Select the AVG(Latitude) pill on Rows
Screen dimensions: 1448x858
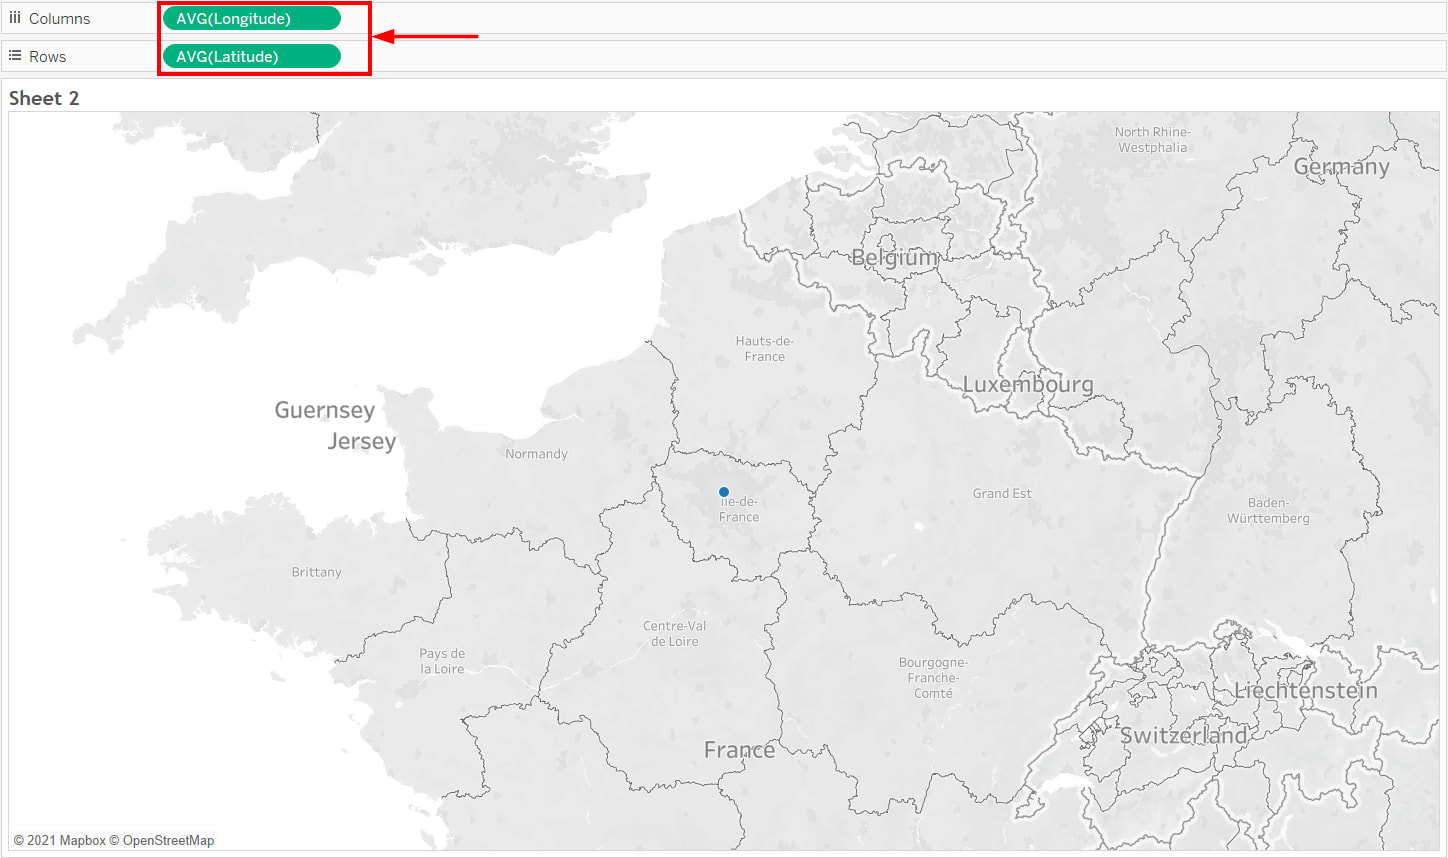pos(251,56)
